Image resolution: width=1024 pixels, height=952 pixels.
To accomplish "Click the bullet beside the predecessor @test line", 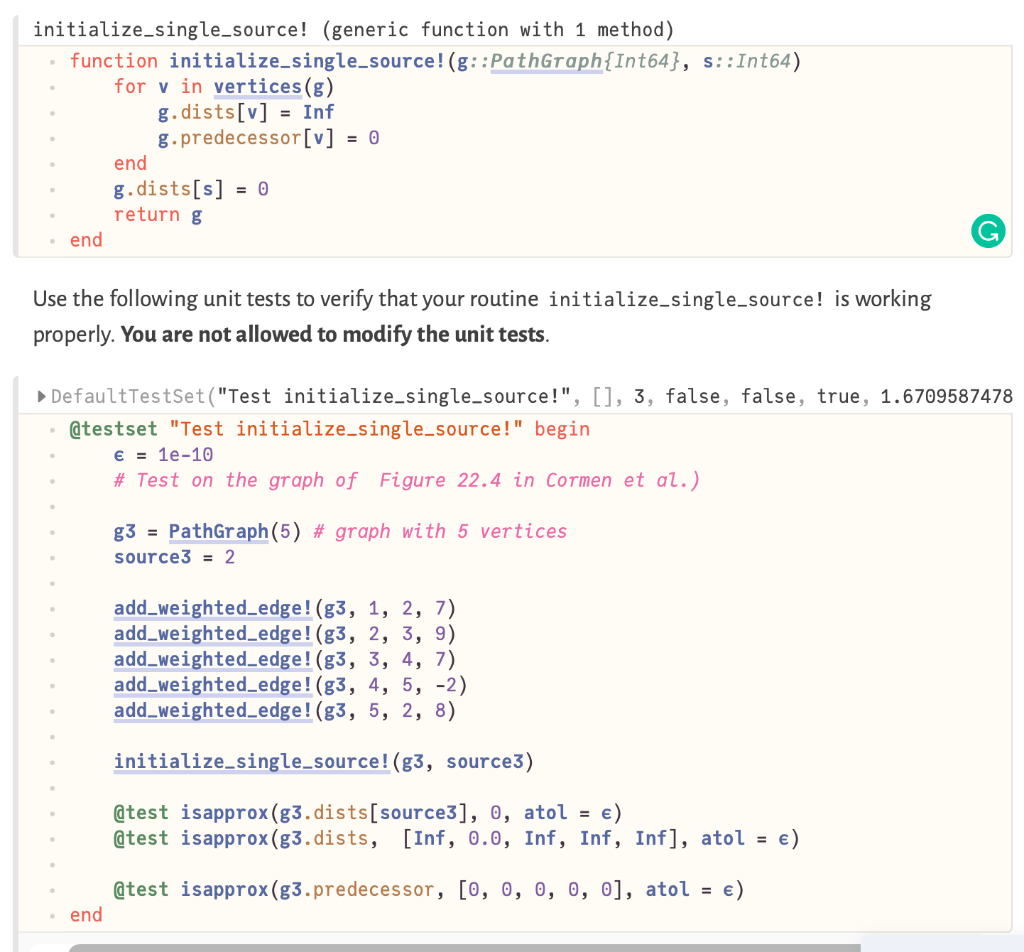I will pyautogui.click(x=54, y=889).
